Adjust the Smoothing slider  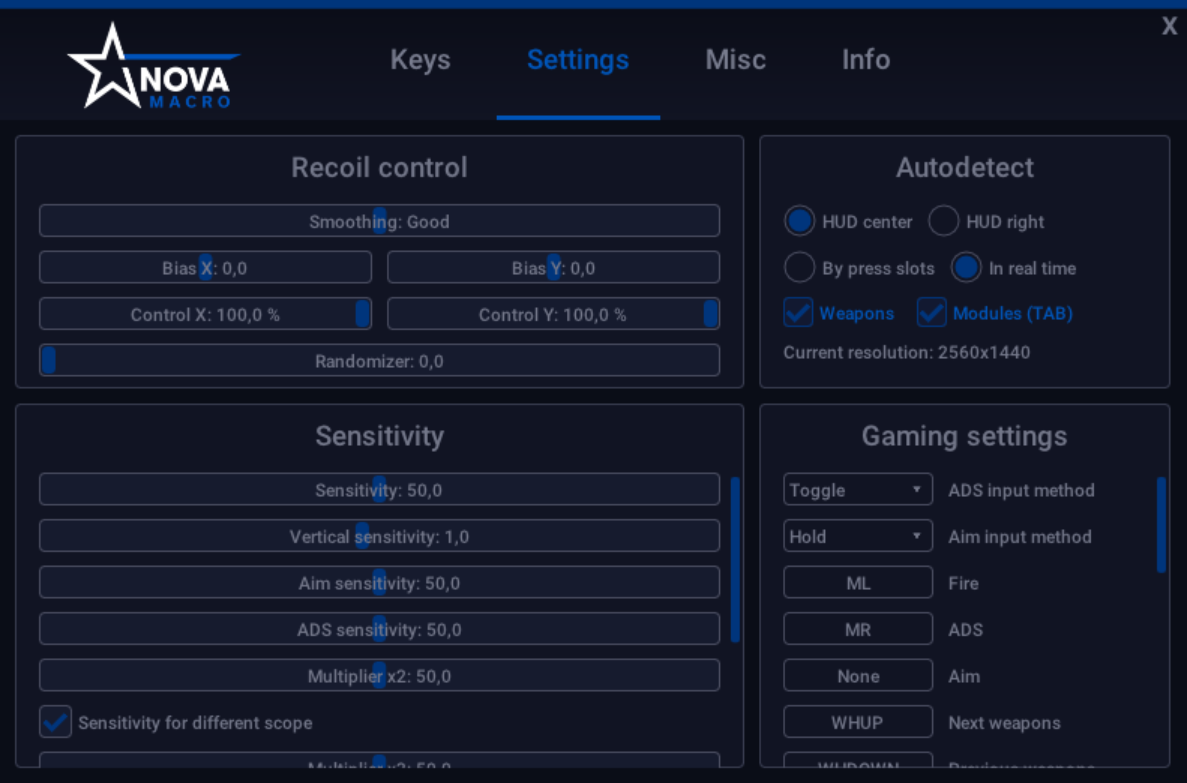(x=379, y=221)
